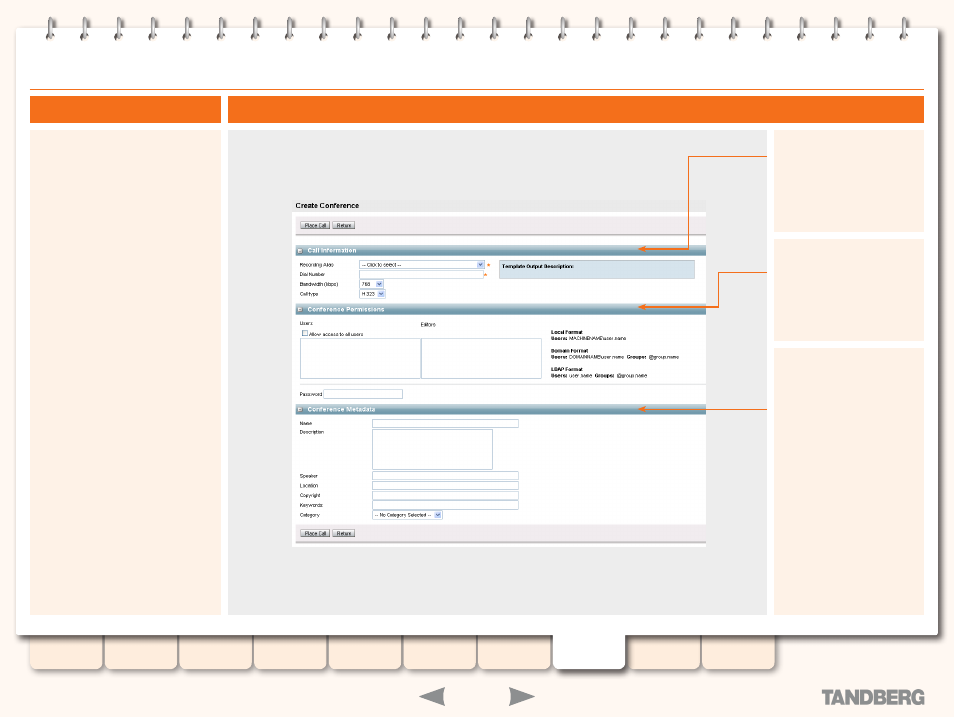
Task: Click the Recording Alias label
Action: point(316,265)
